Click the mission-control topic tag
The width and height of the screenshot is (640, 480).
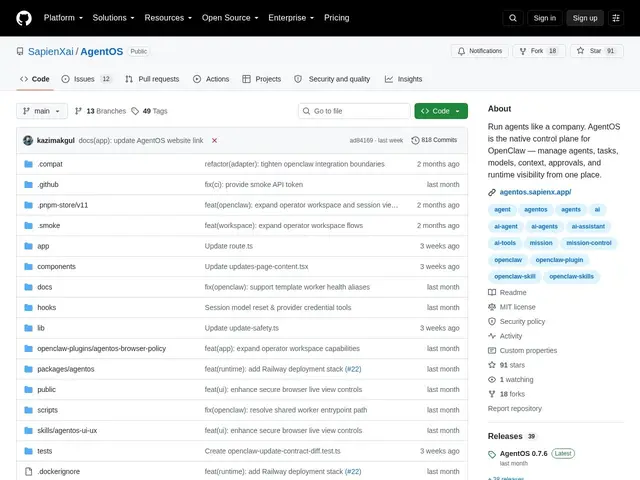tap(589, 243)
